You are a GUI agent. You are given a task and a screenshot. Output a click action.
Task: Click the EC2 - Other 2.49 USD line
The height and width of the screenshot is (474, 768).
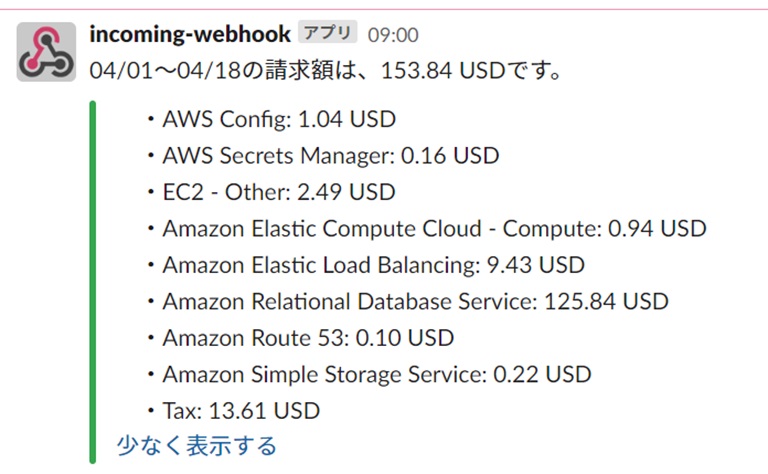tap(279, 192)
